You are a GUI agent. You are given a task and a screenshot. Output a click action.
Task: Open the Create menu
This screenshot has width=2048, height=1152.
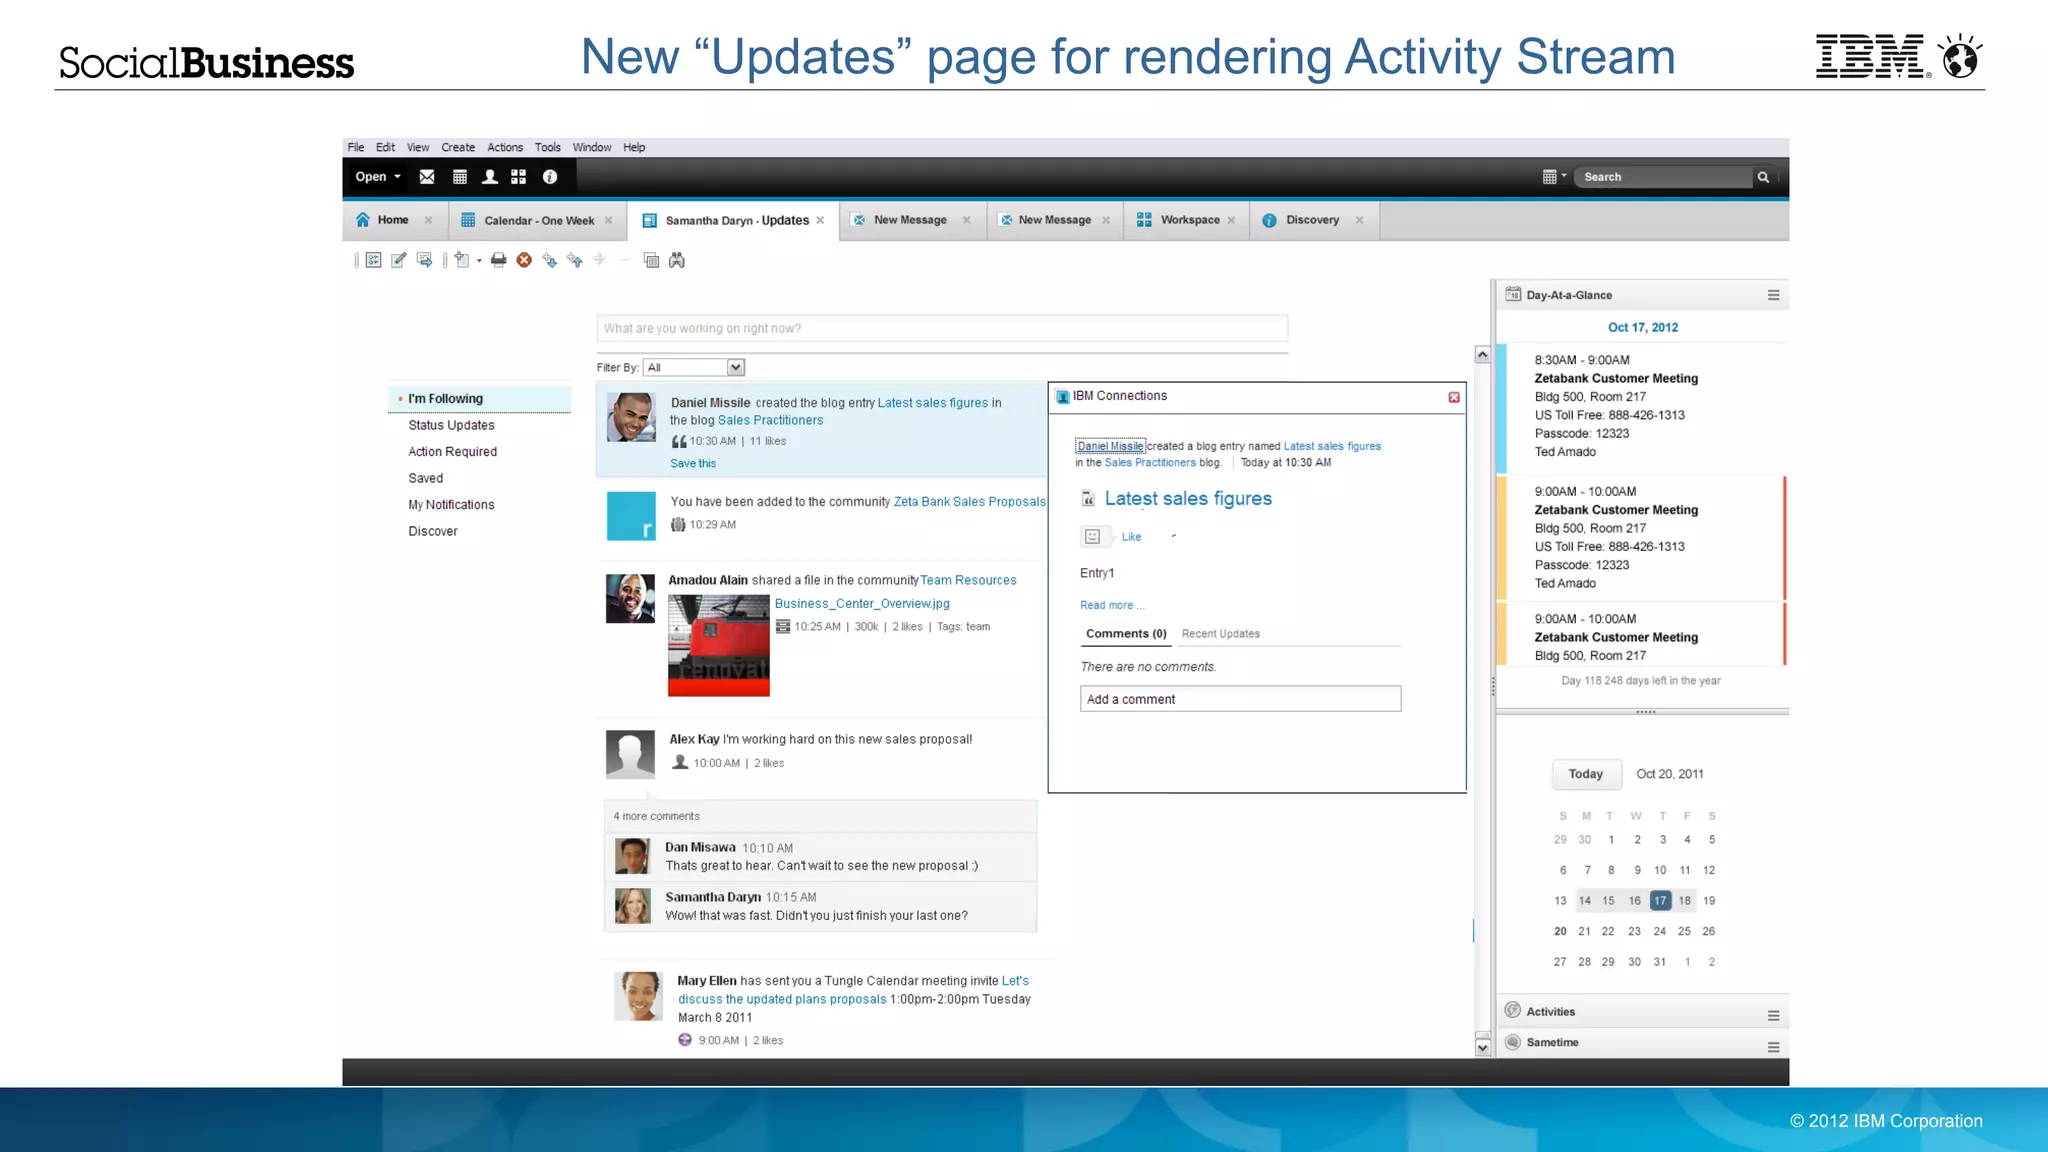click(458, 147)
